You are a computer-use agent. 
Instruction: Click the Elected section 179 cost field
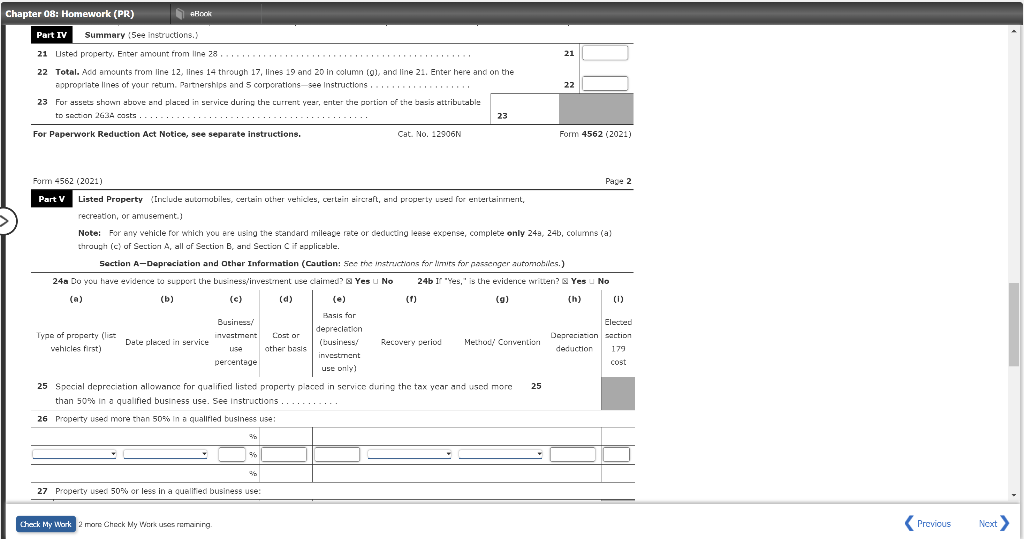click(616, 454)
